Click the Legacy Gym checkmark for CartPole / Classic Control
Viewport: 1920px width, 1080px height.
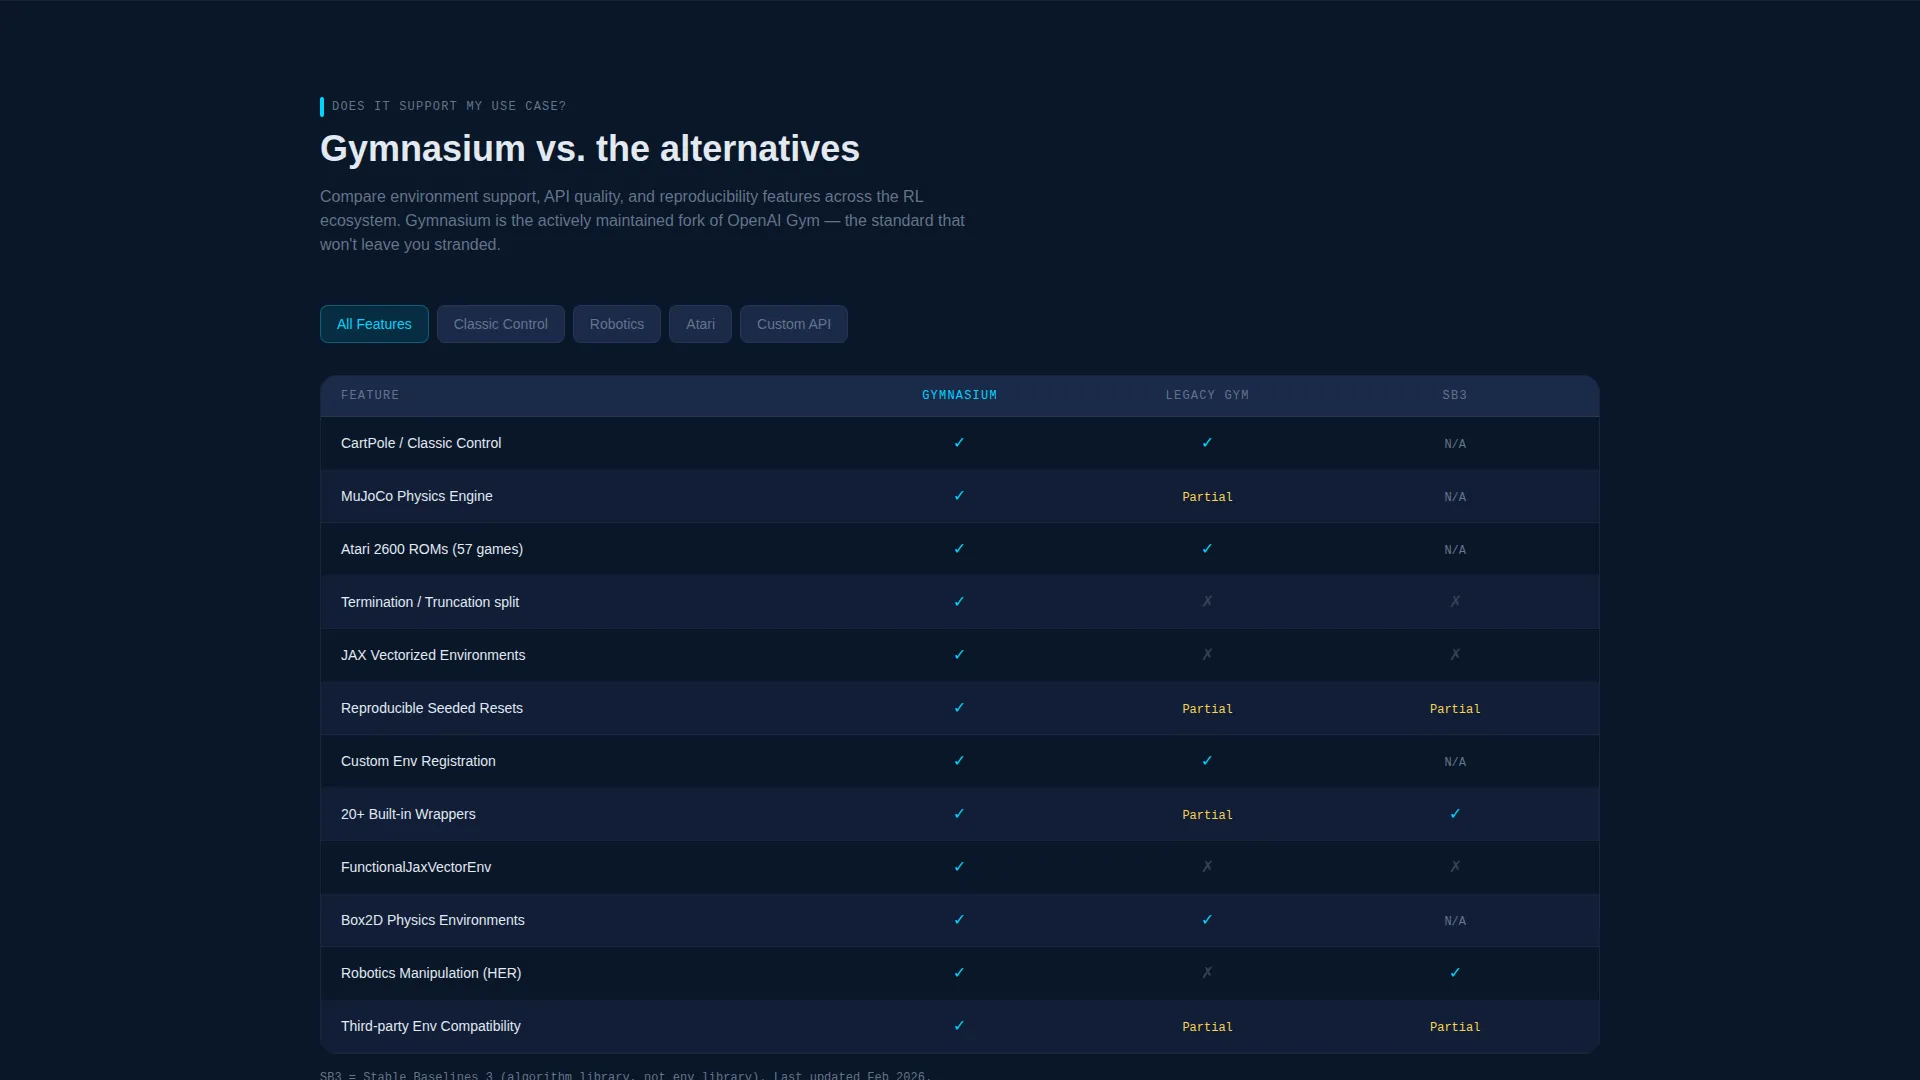(1207, 443)
